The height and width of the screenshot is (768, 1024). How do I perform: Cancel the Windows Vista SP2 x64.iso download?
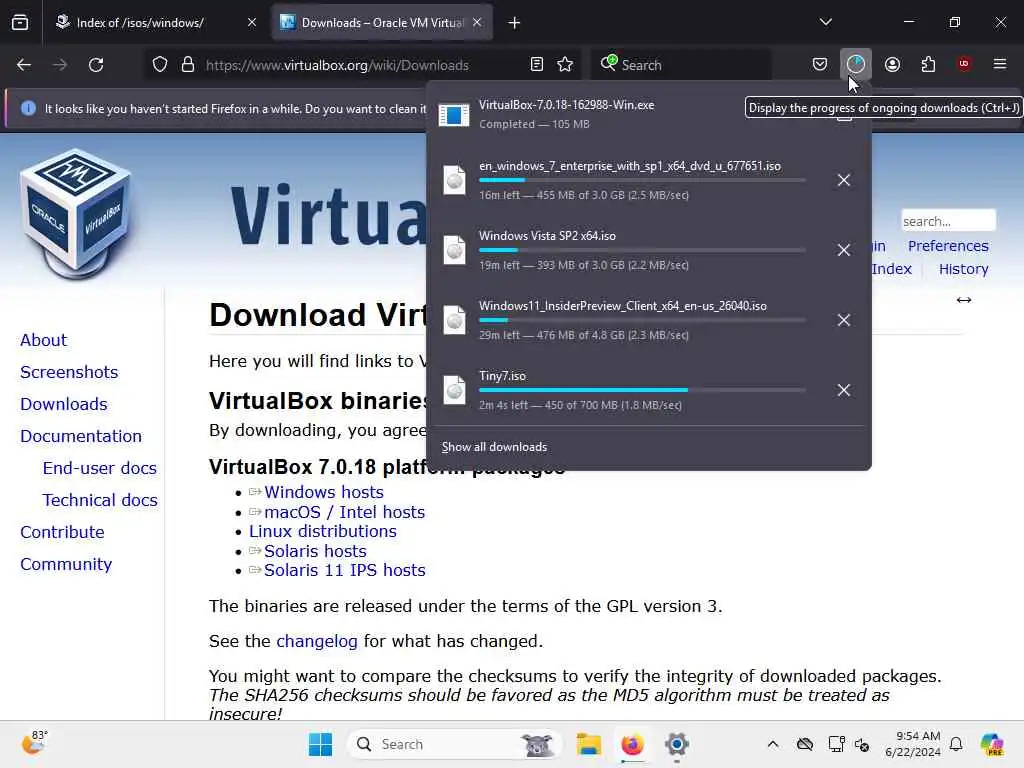coord(844,250)
